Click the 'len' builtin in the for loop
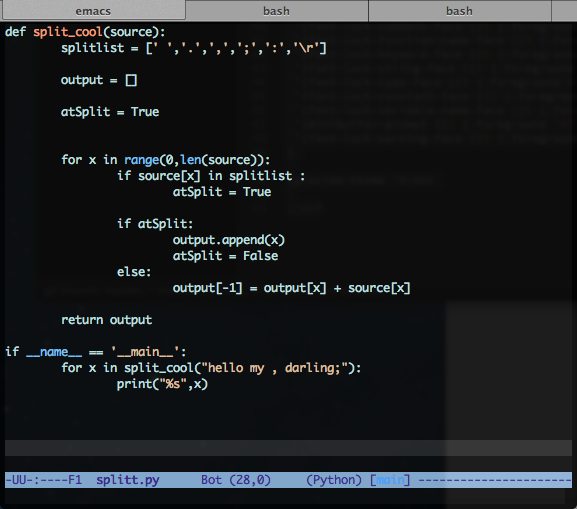This screenshot has height=509, width=577. [191, 160]
